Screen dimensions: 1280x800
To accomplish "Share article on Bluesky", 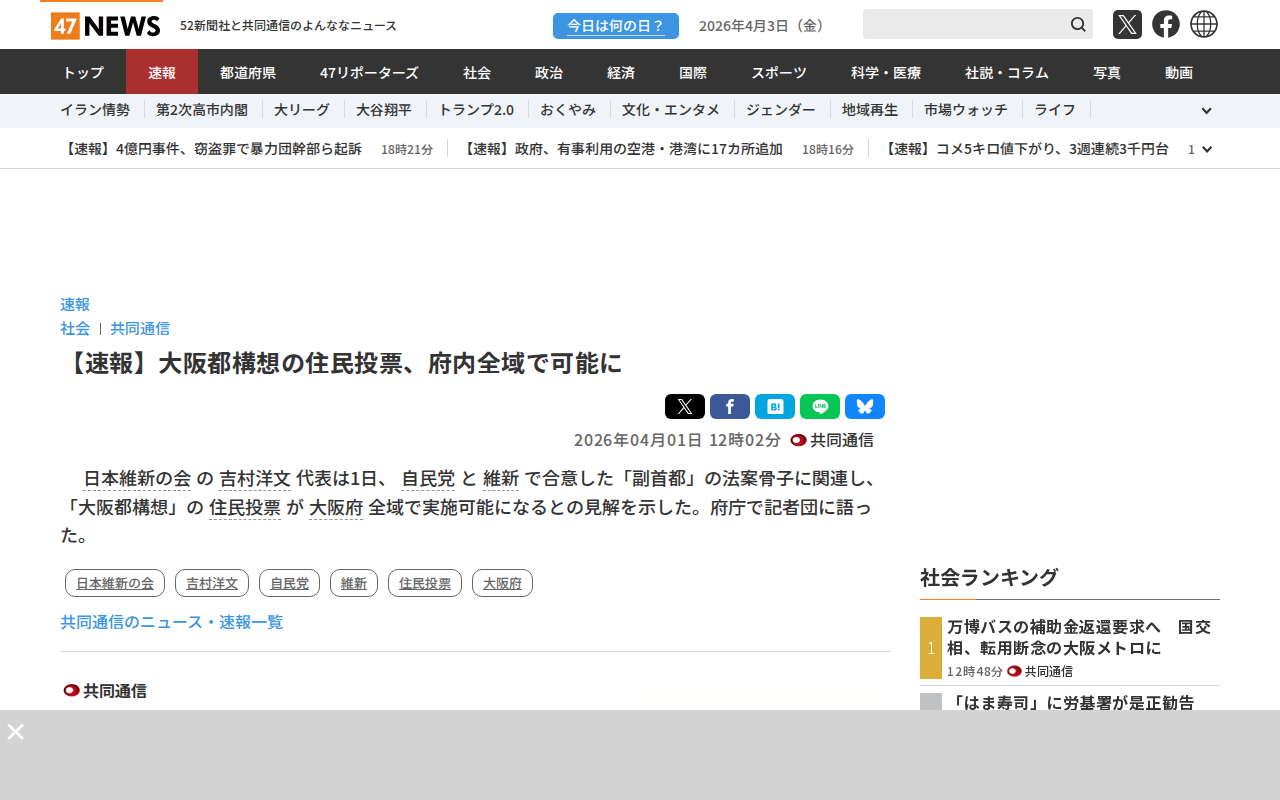I will pos(865,406).
